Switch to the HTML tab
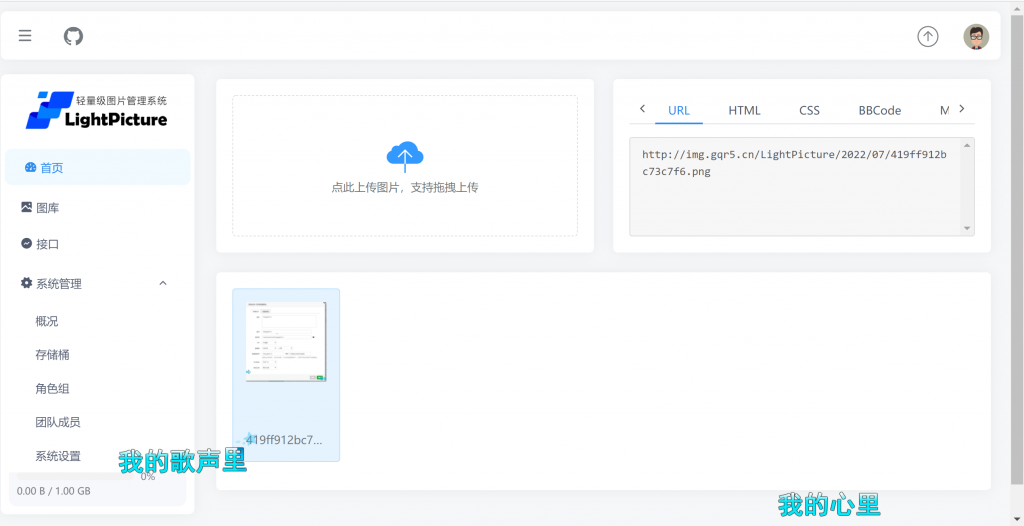This screenshot has height=526, width=1024. click(x=744, y=110)
